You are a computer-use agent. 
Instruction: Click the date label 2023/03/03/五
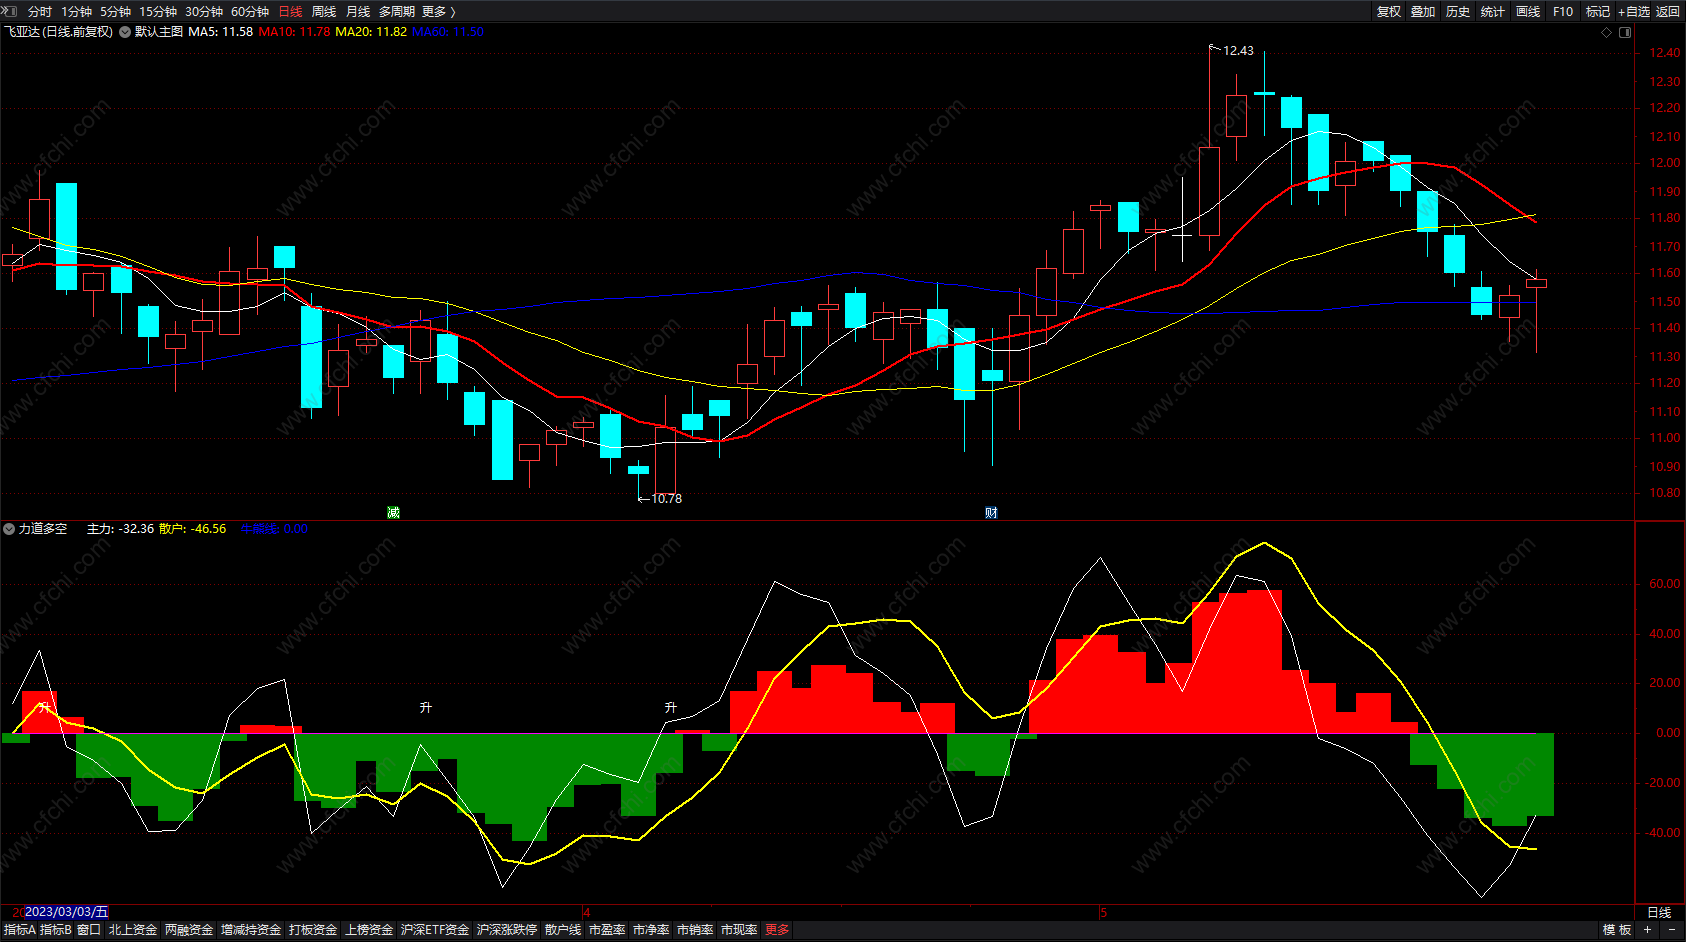click(66, 912)
